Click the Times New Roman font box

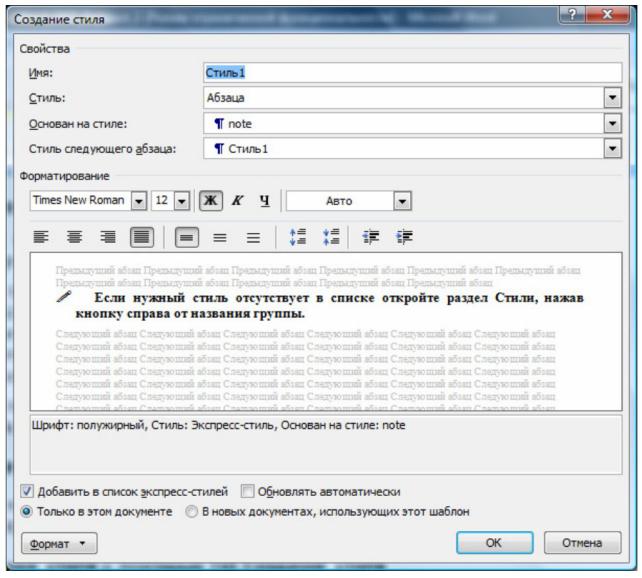coord(81,201)
